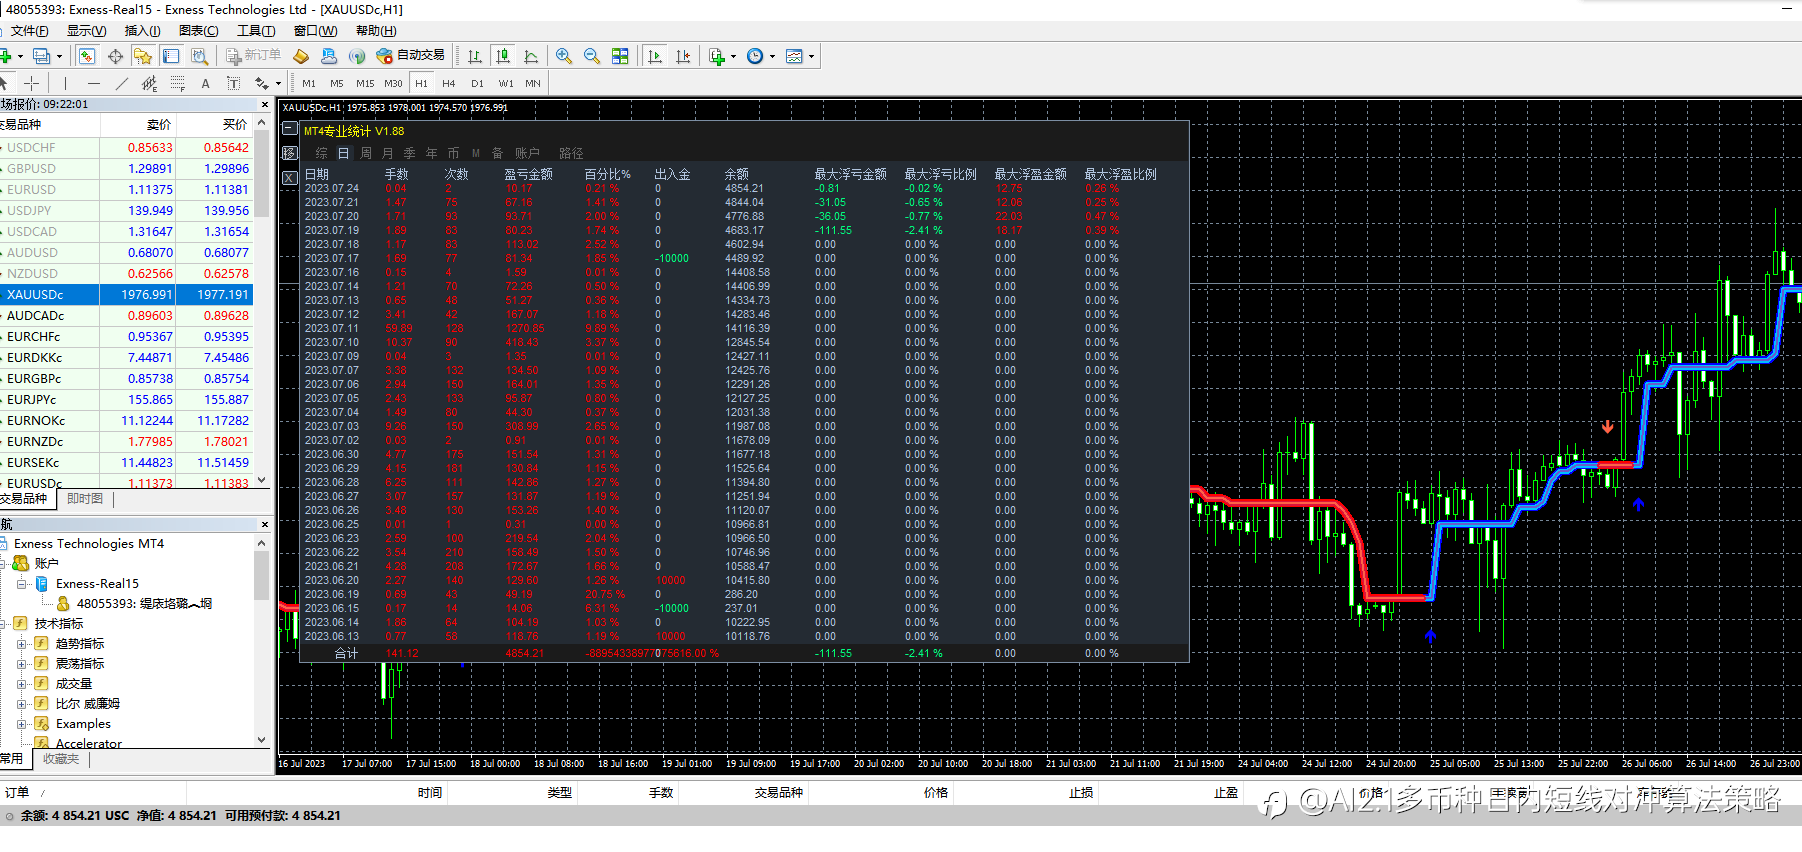
Task: Click the Zoom In magnifier icon
Action: [x=564, y=56]
